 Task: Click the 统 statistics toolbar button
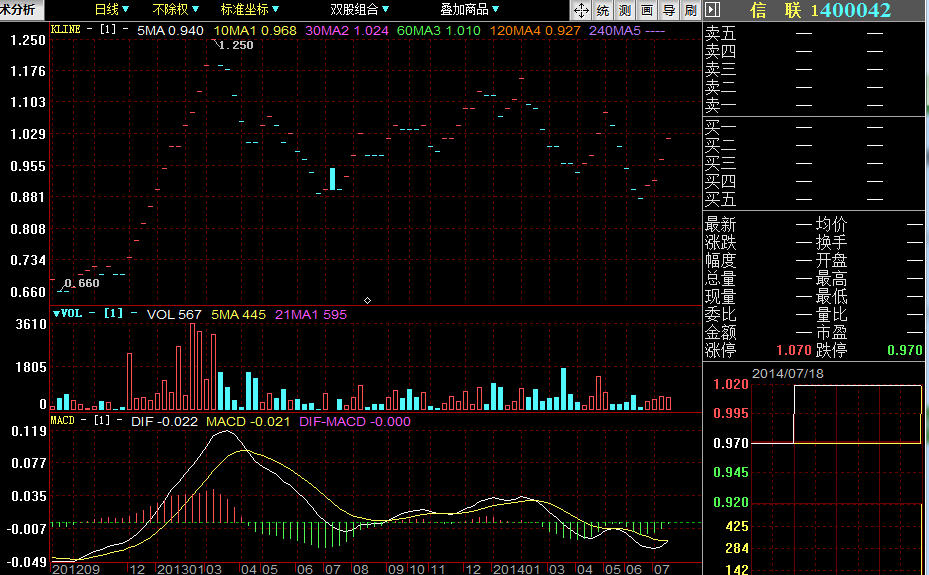[603, 10]
